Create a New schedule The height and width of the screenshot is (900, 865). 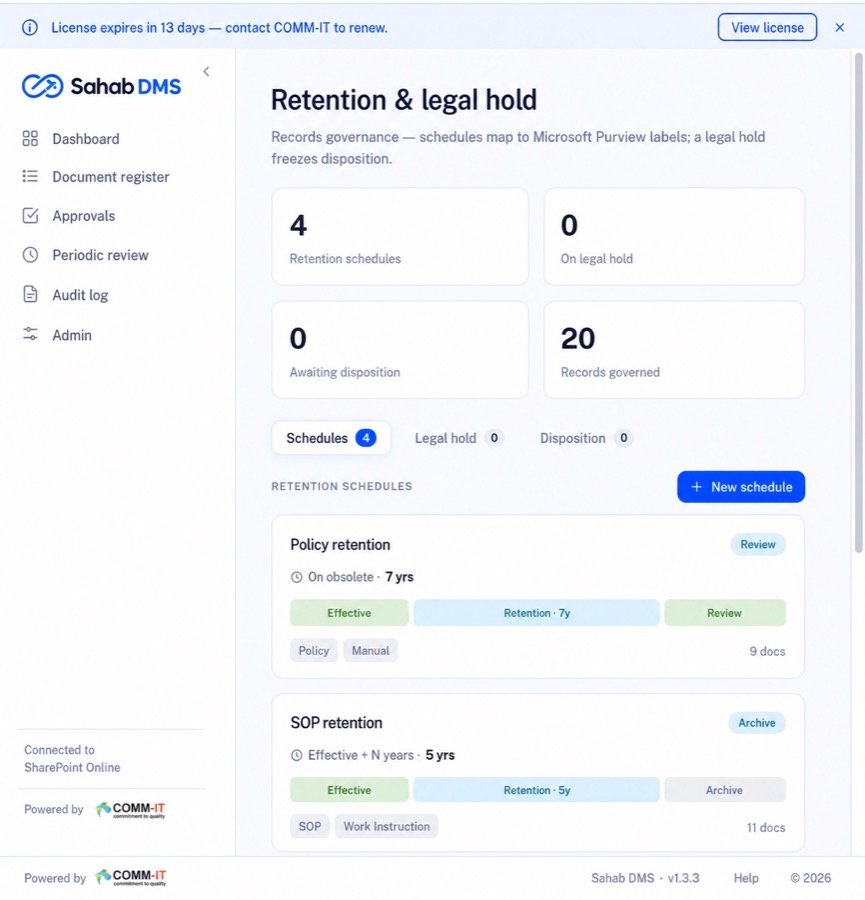(741, 487)
